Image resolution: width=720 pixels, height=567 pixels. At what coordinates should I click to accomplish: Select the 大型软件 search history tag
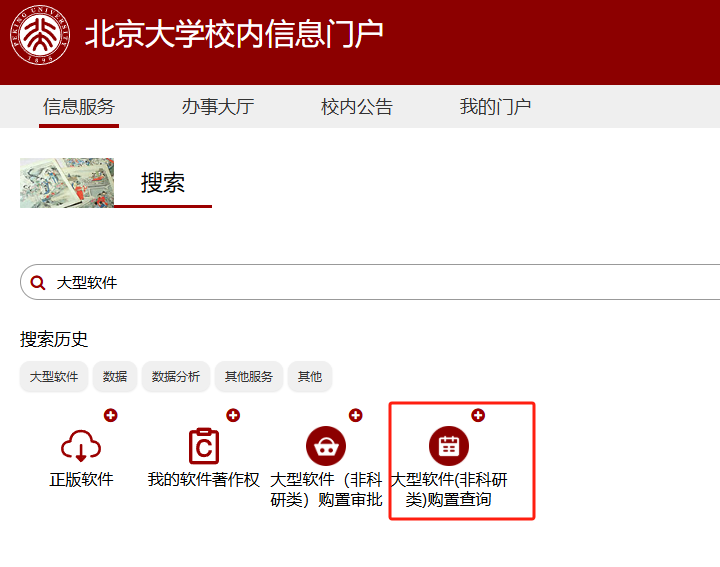point(54,376)
